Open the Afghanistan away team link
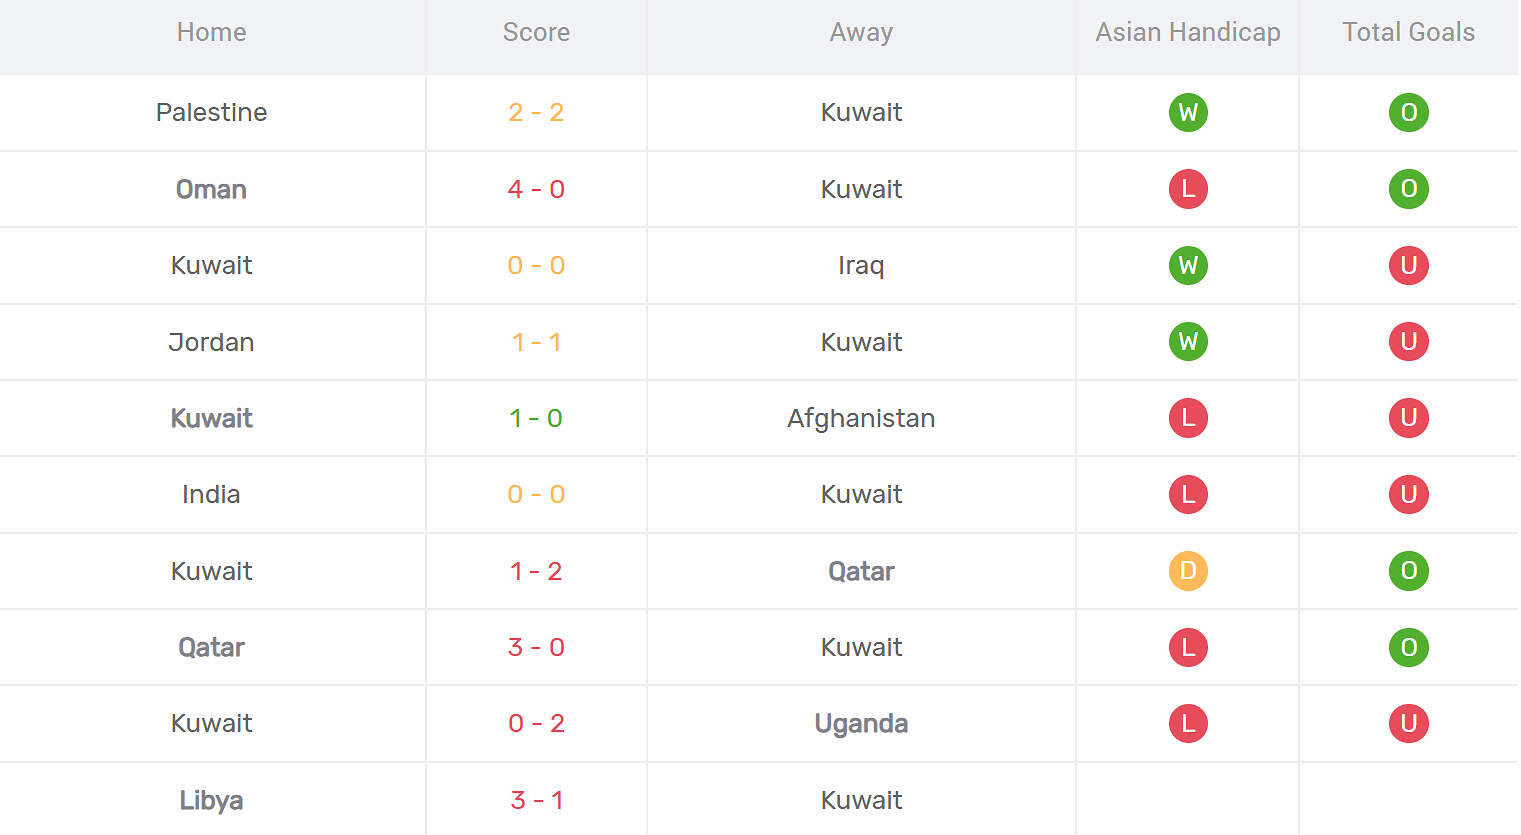The image size is (1521, 835). pos(861,418)
